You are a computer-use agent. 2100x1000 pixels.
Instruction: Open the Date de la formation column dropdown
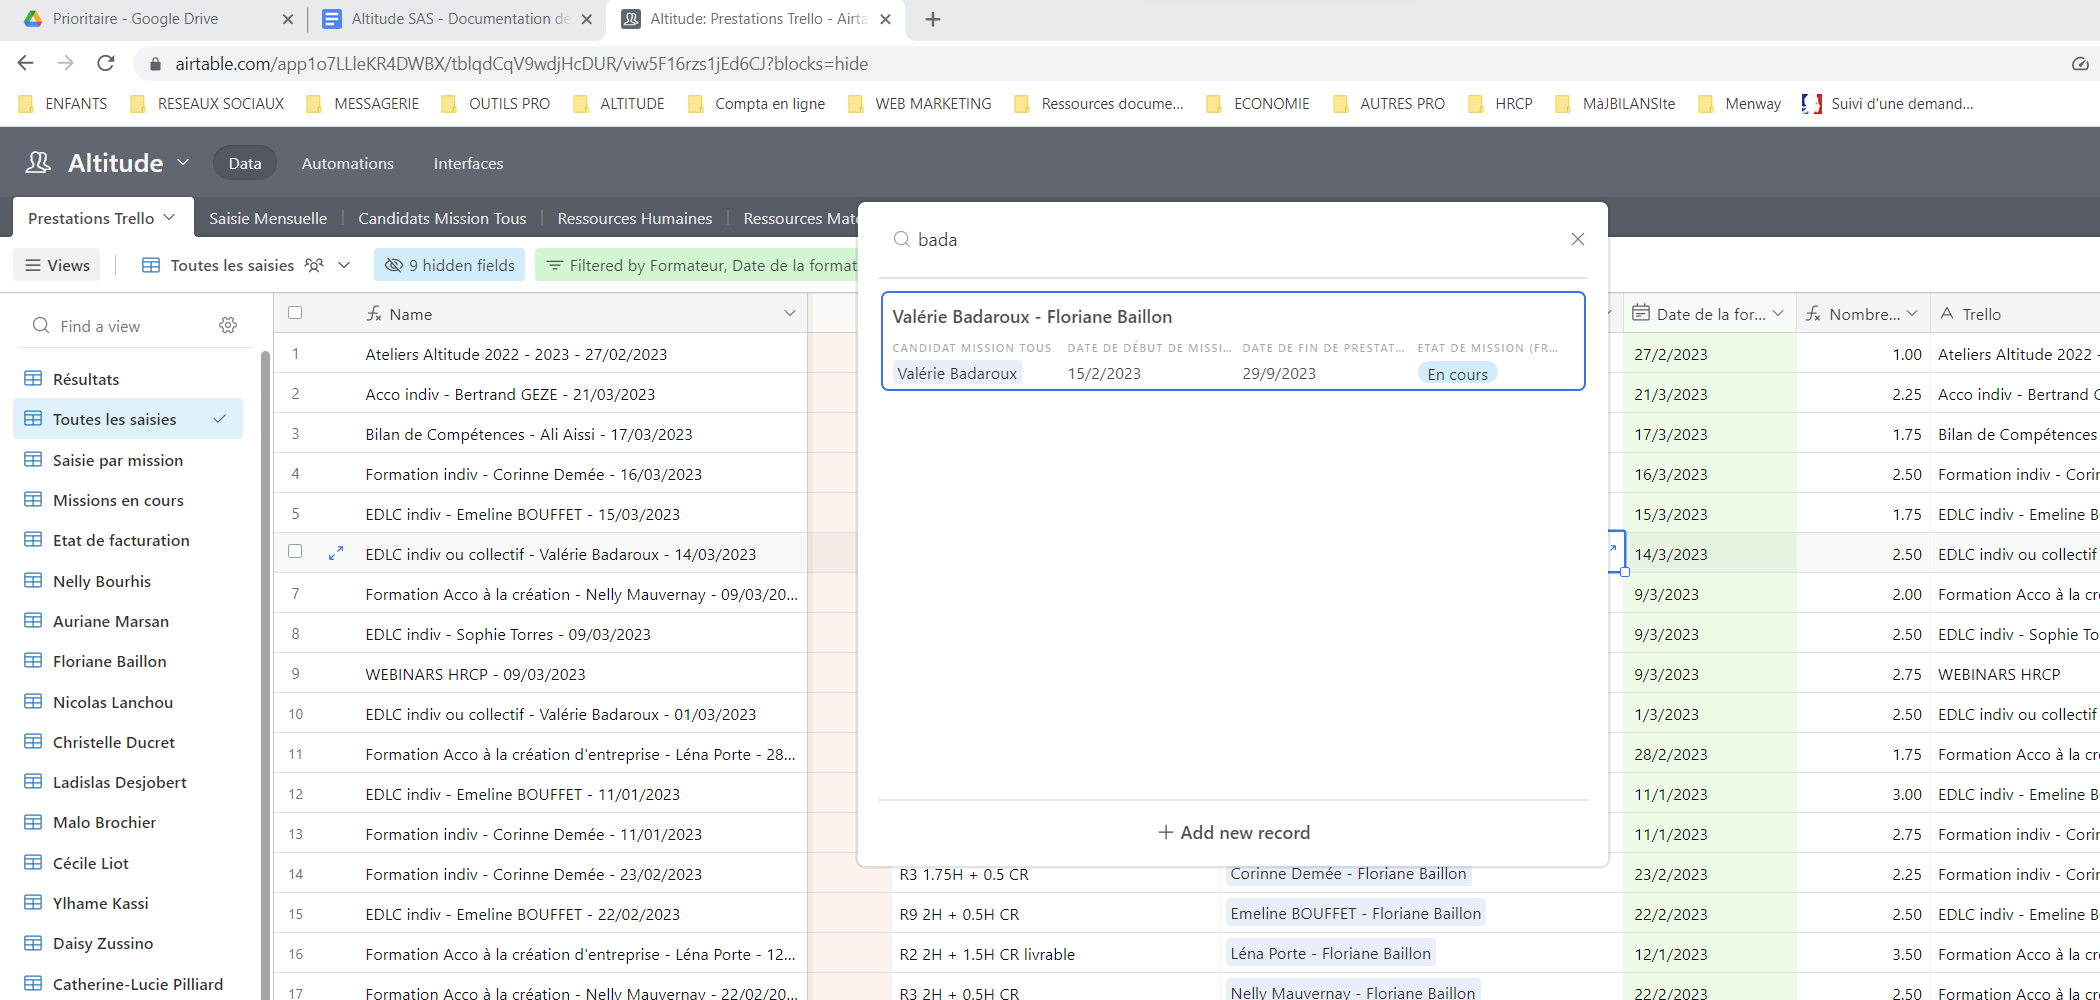point(1778,314)
